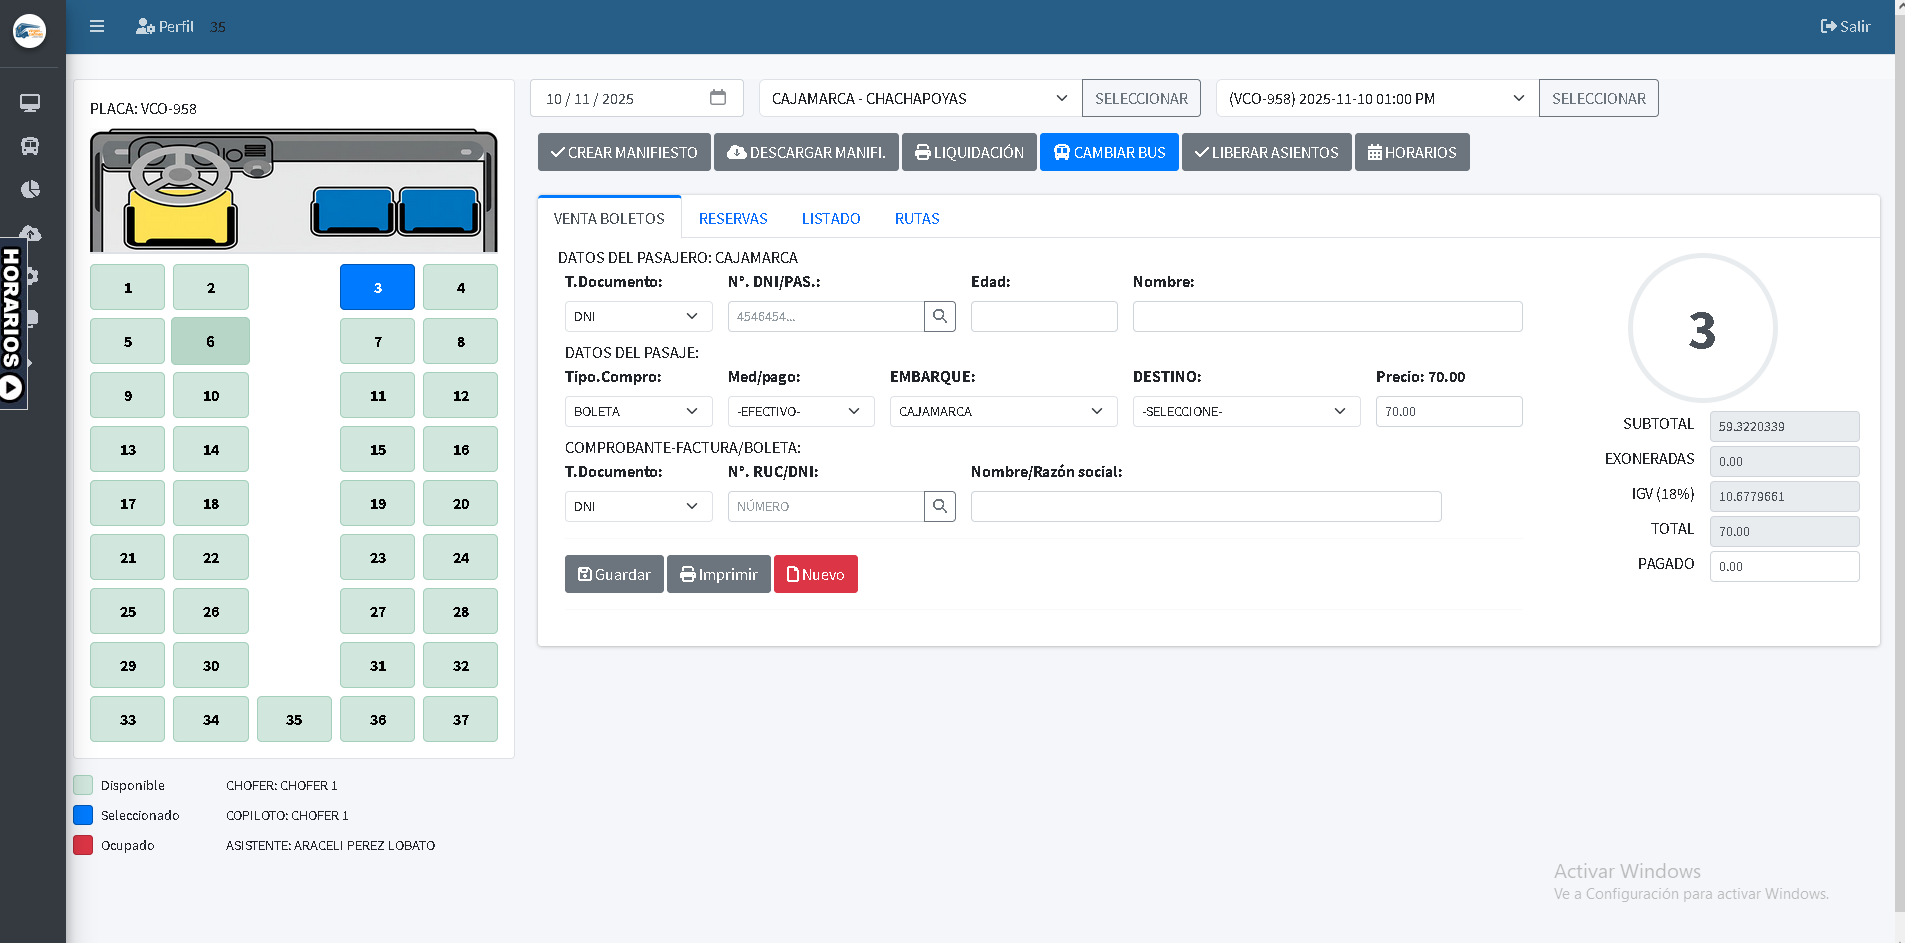
Task: Open the LISTADO tab
Action: (x=830, y=219)
